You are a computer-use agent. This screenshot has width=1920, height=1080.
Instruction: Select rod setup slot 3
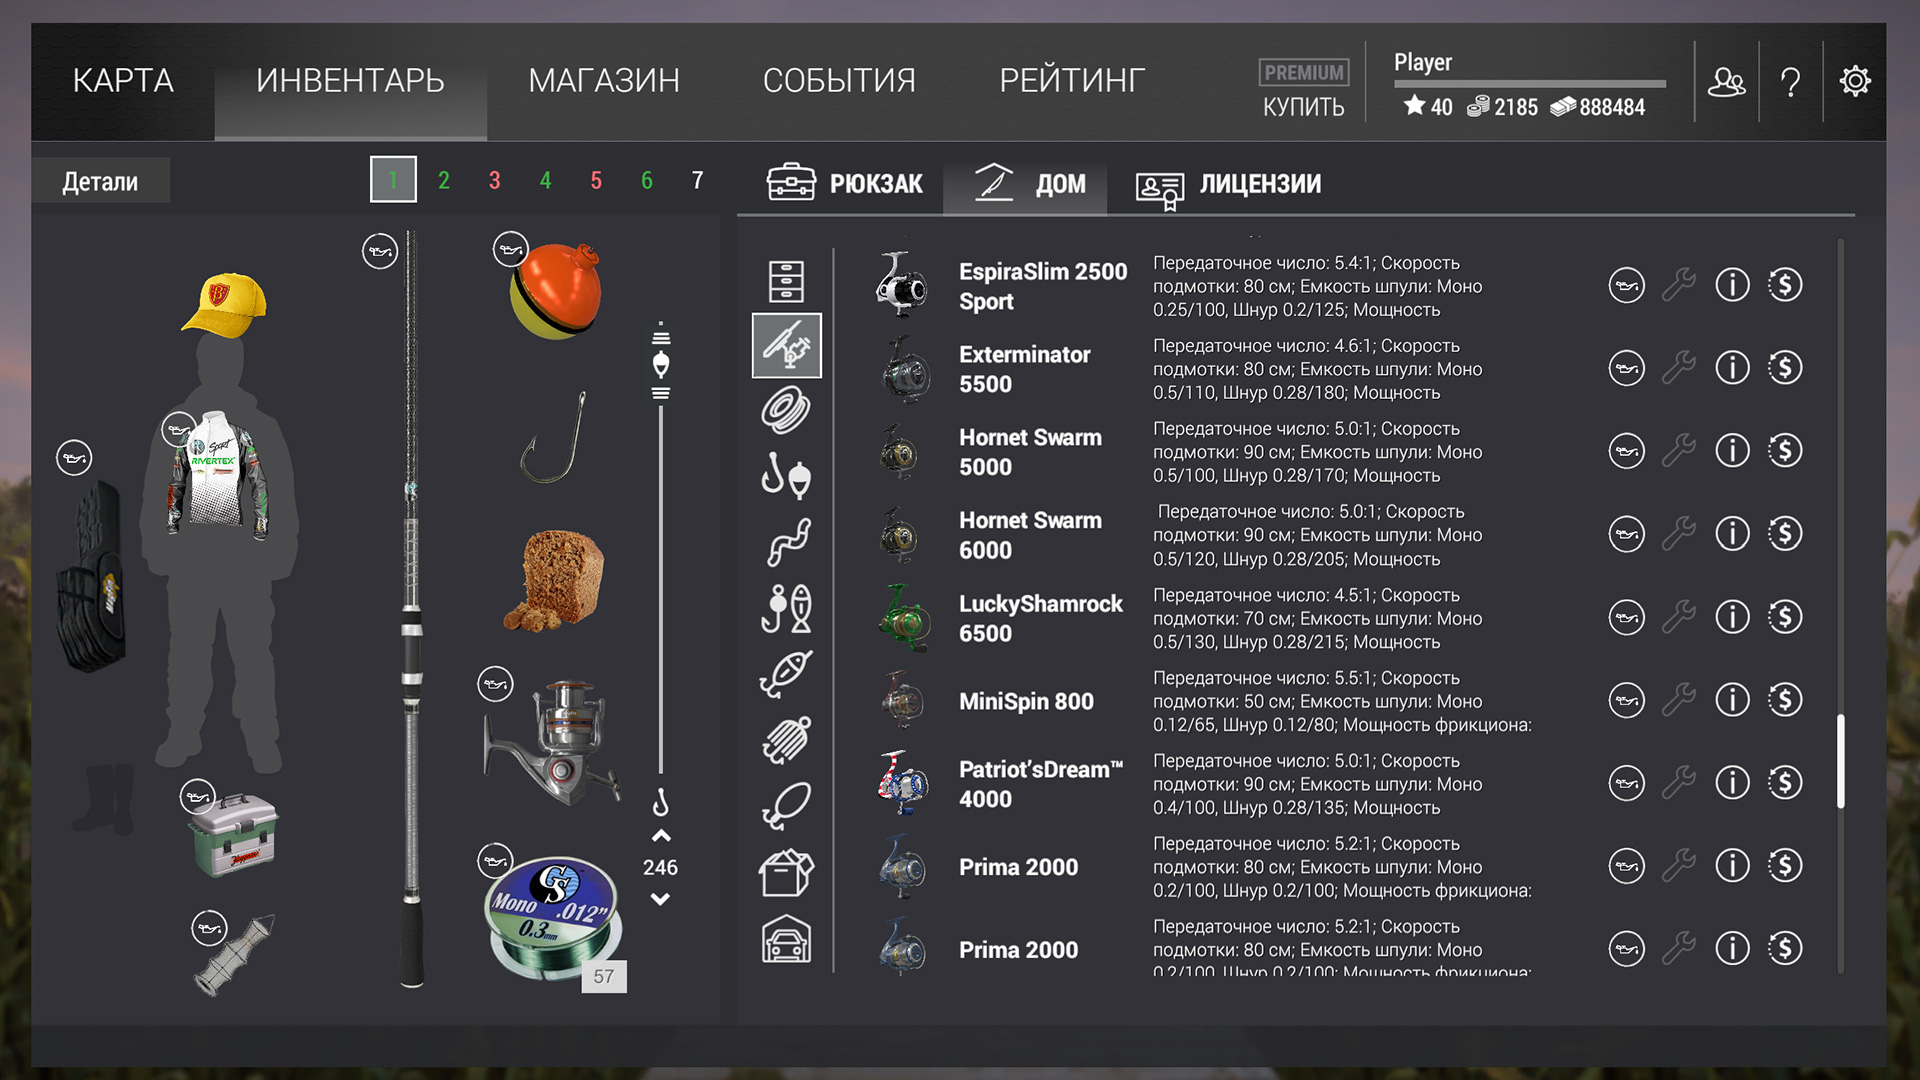[495, 181]
